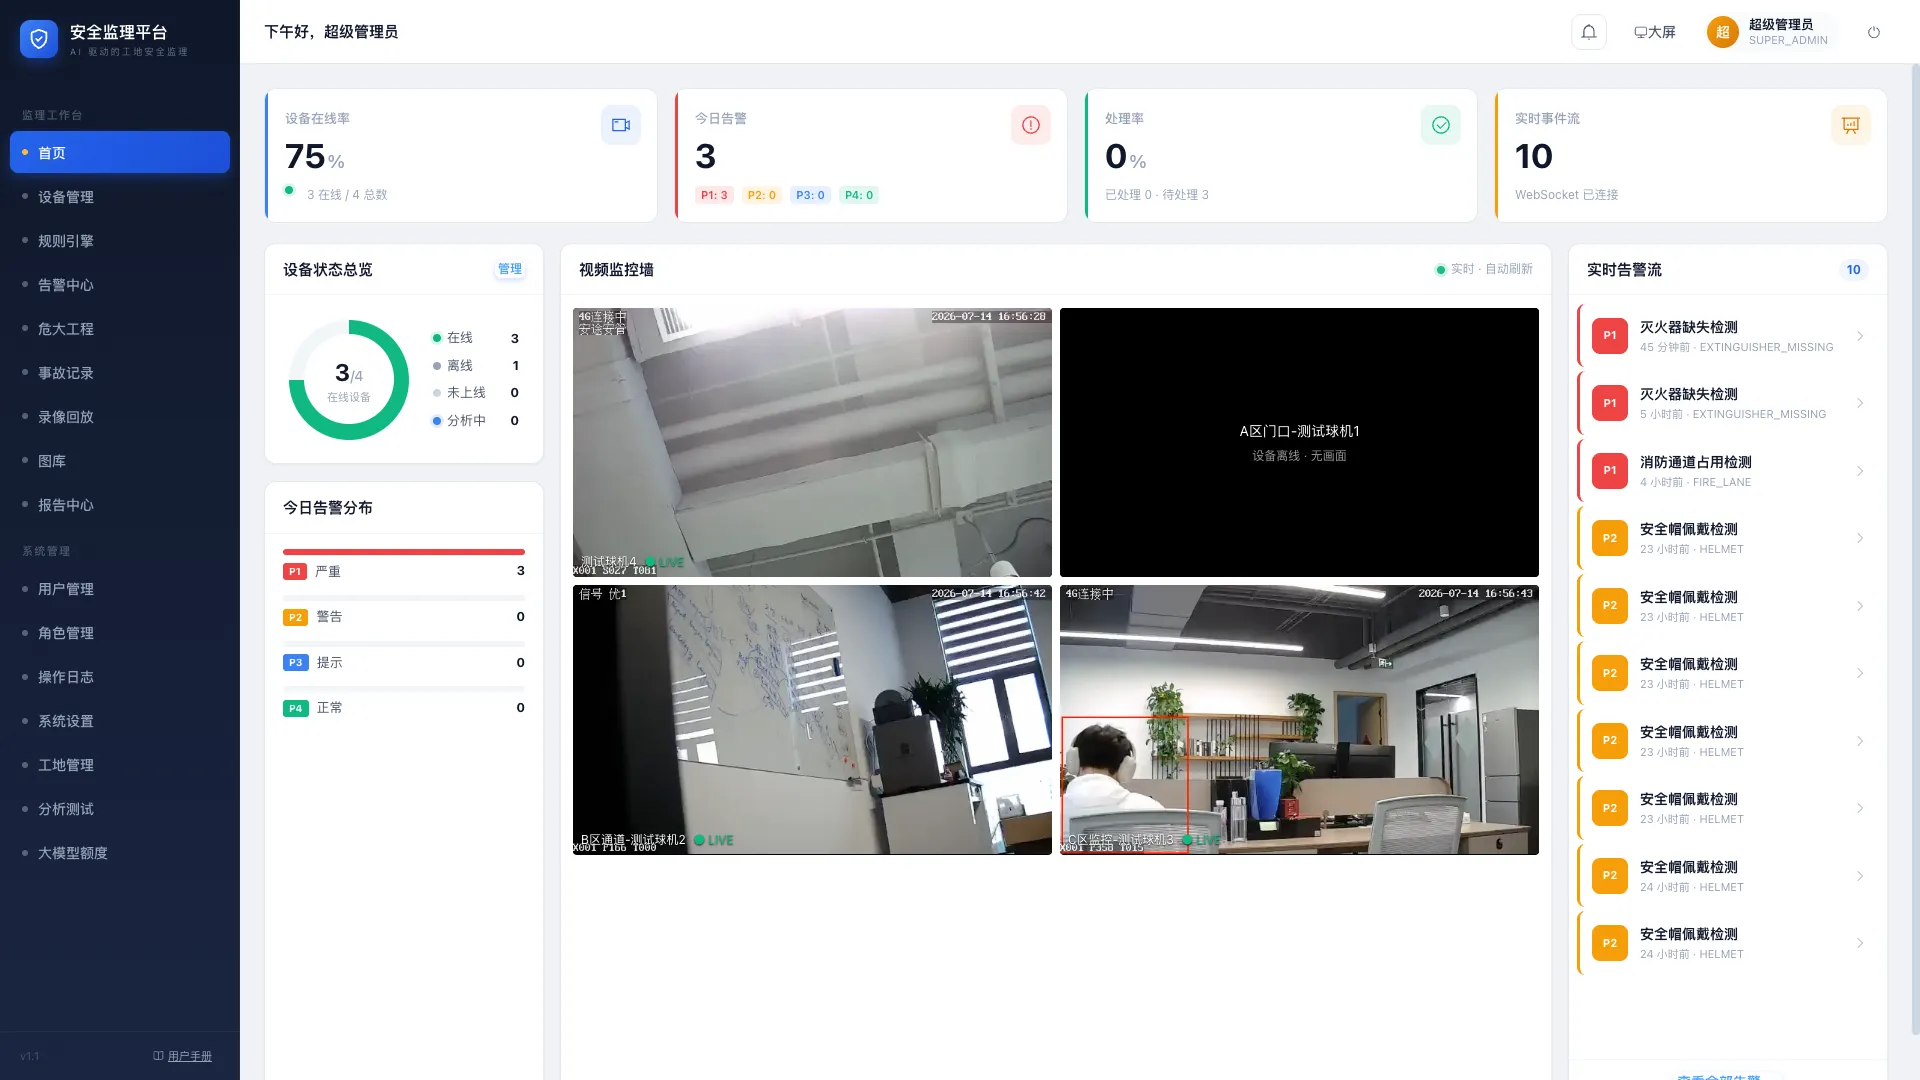The image size is (1920, 1080).
Task: Open the 超级管理员 SUPER_ADMIN profile
Action: tap(1769, 32)
